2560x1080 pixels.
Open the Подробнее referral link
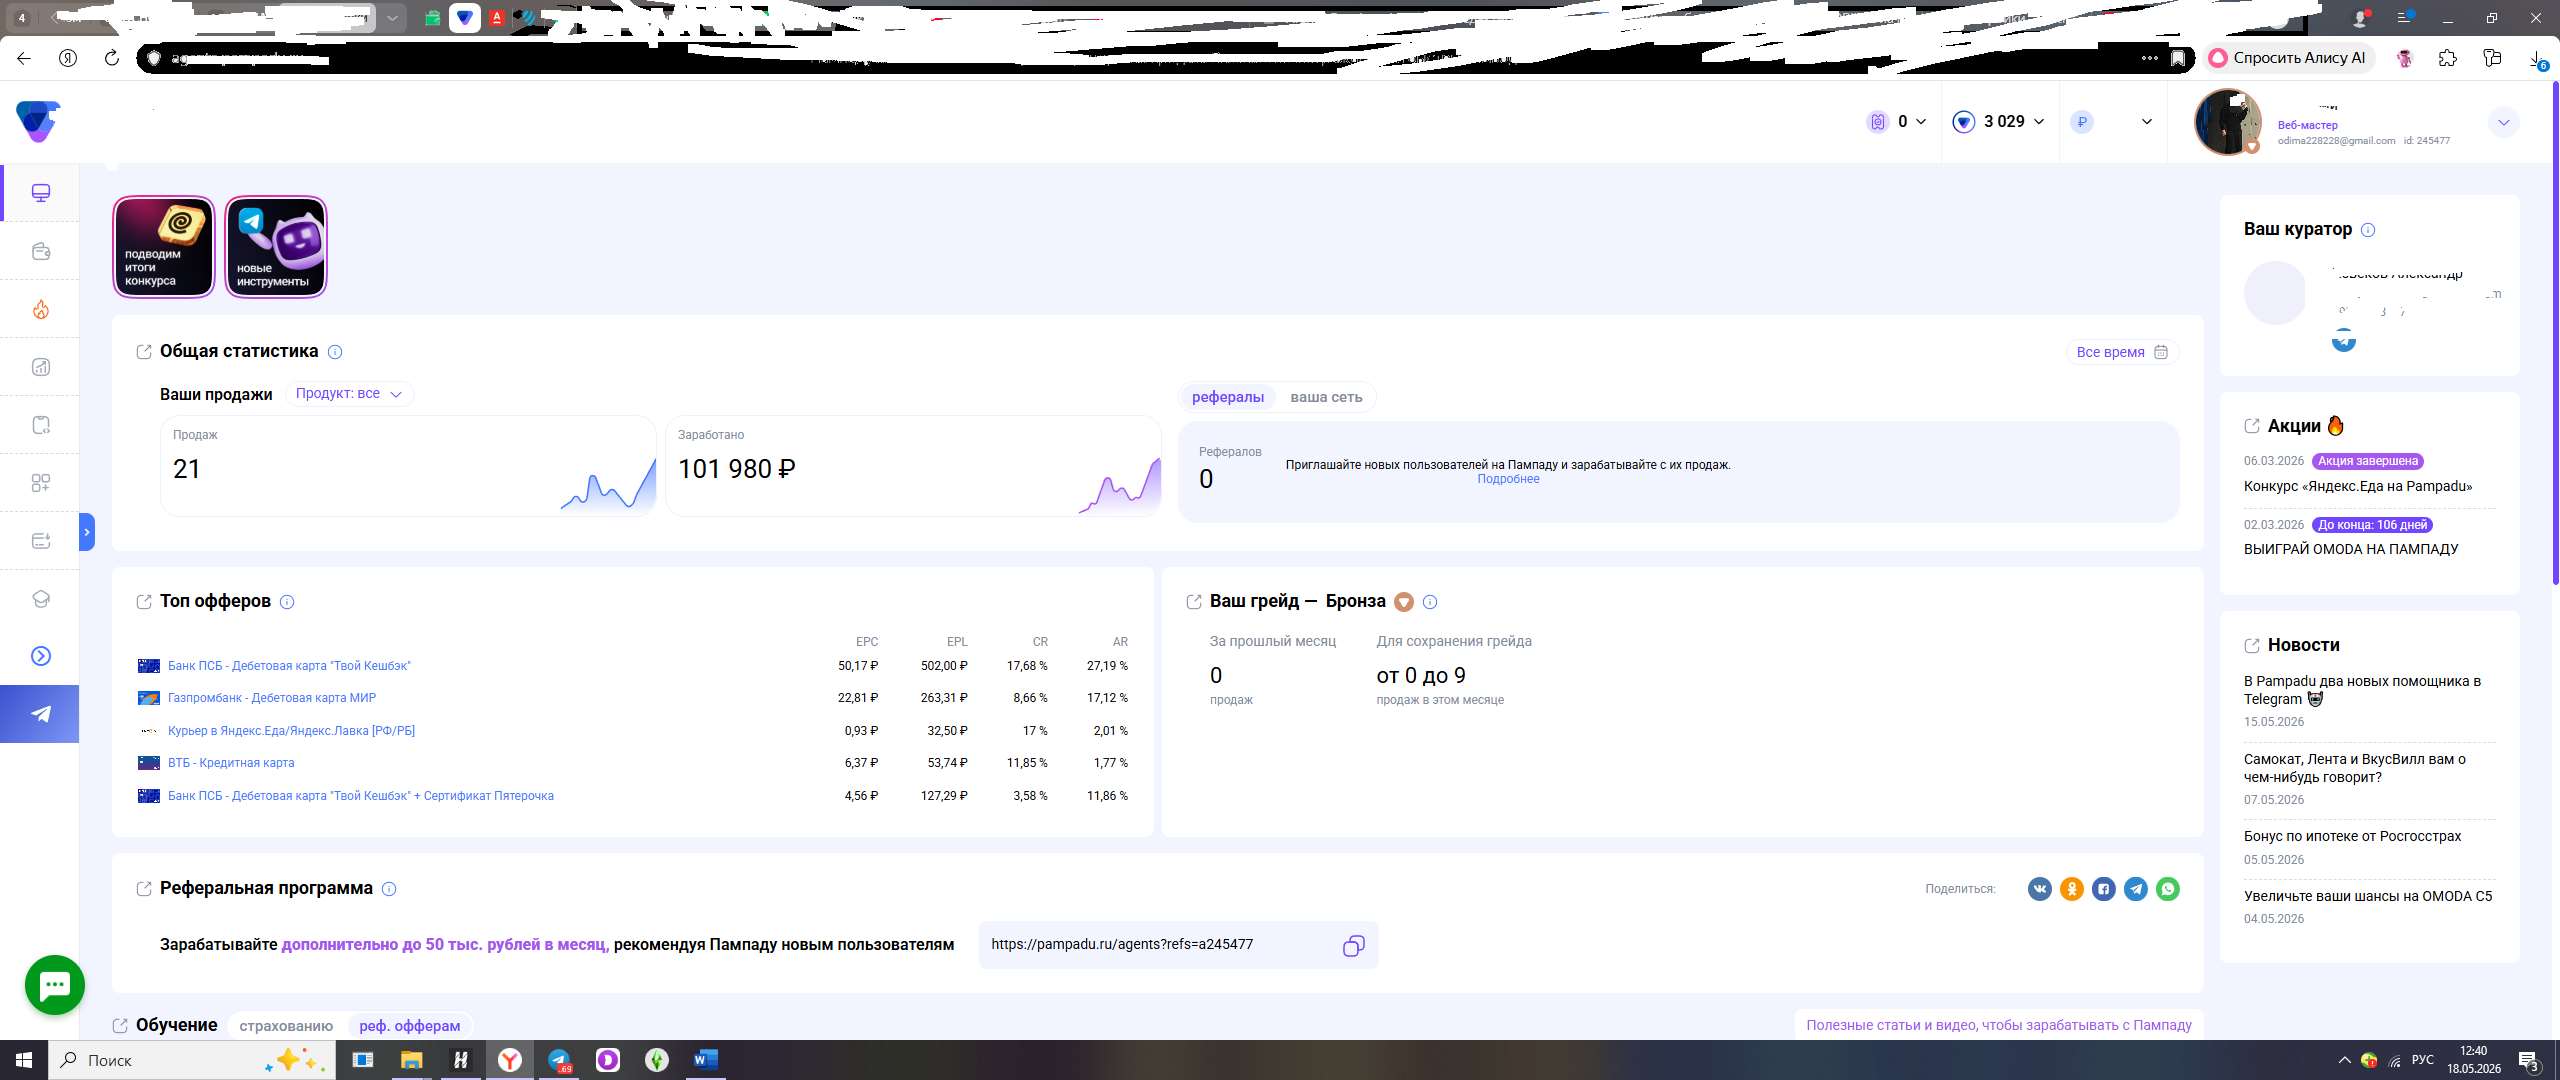tap(1508, 480)
